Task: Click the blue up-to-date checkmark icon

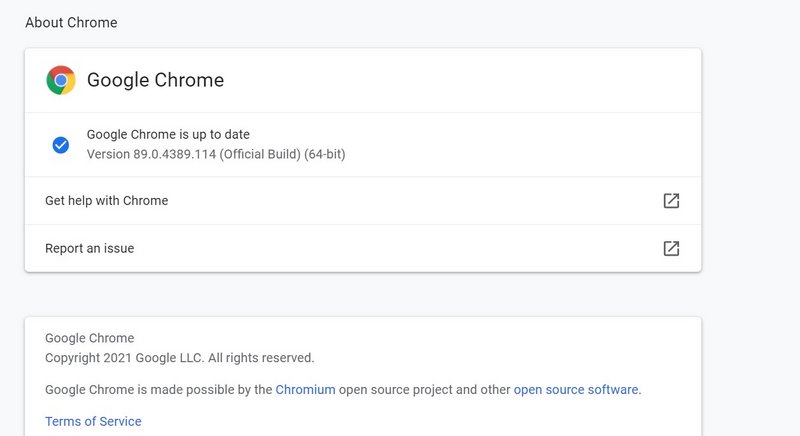Action: (x=61, y=145)
